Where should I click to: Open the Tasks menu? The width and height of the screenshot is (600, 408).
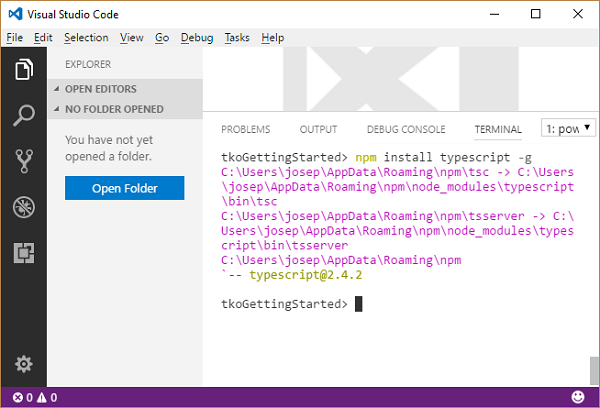tap(237, 38)
